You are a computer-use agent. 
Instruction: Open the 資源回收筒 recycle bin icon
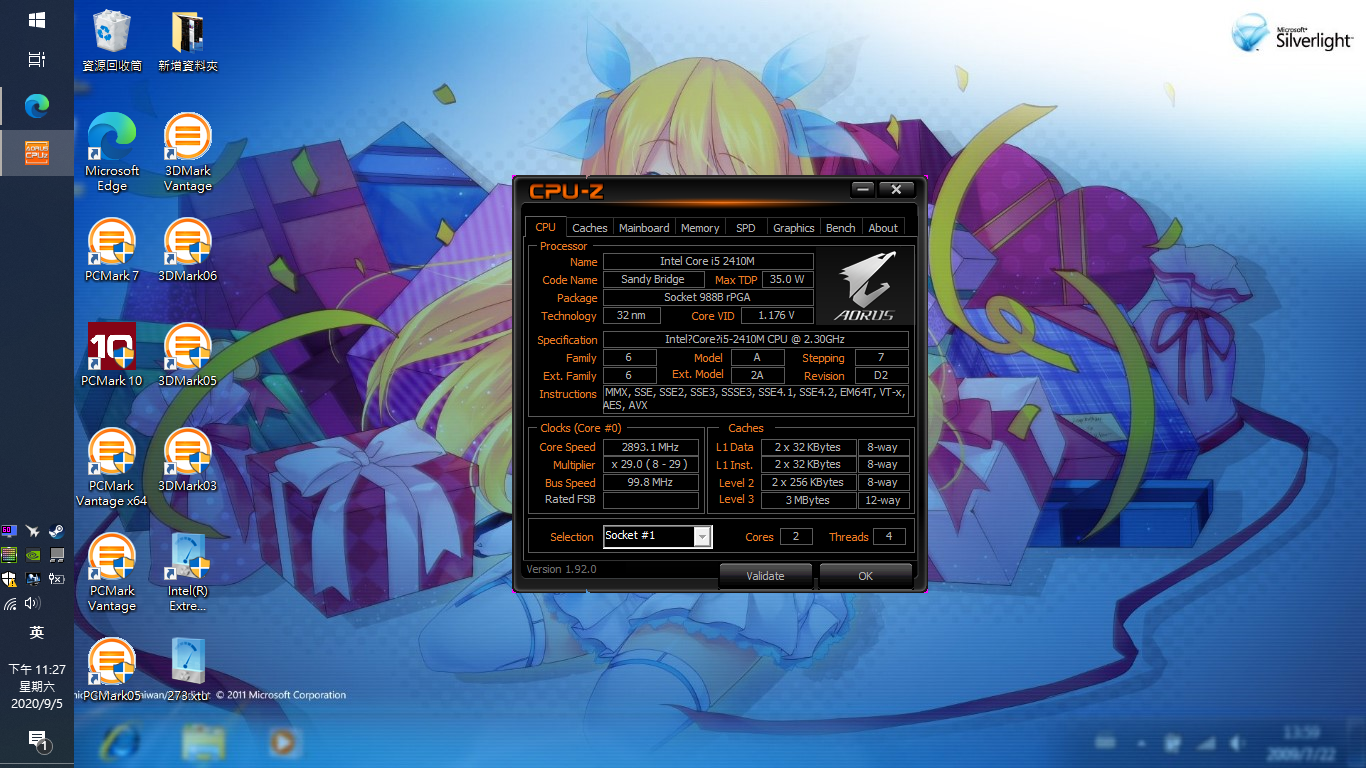tap(112, 41)
